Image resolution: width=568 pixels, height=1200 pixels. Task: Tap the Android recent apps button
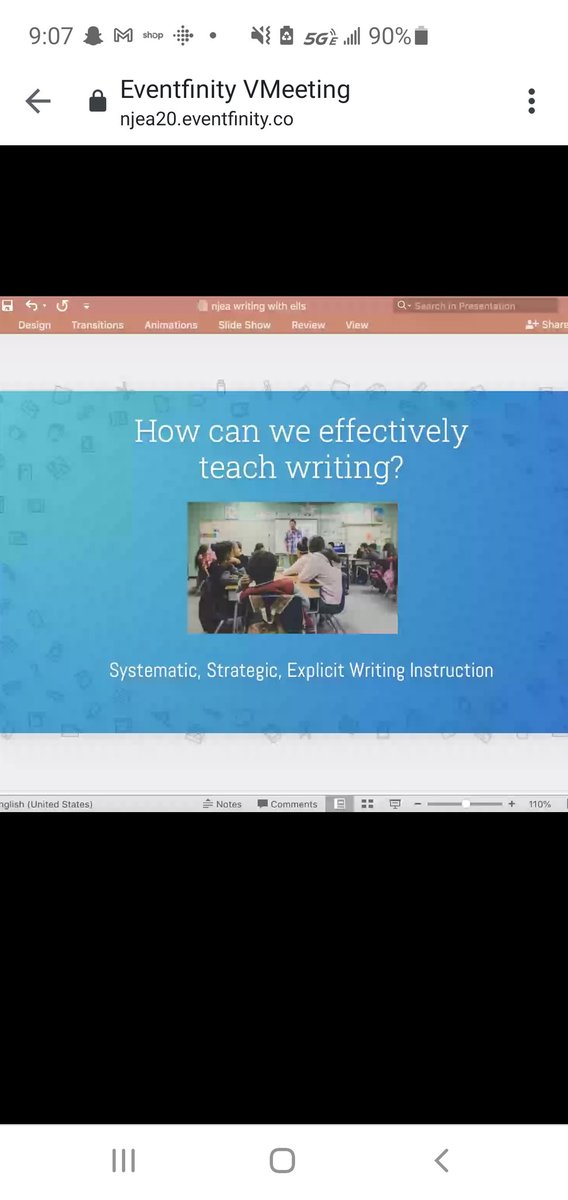[123, 1160]
